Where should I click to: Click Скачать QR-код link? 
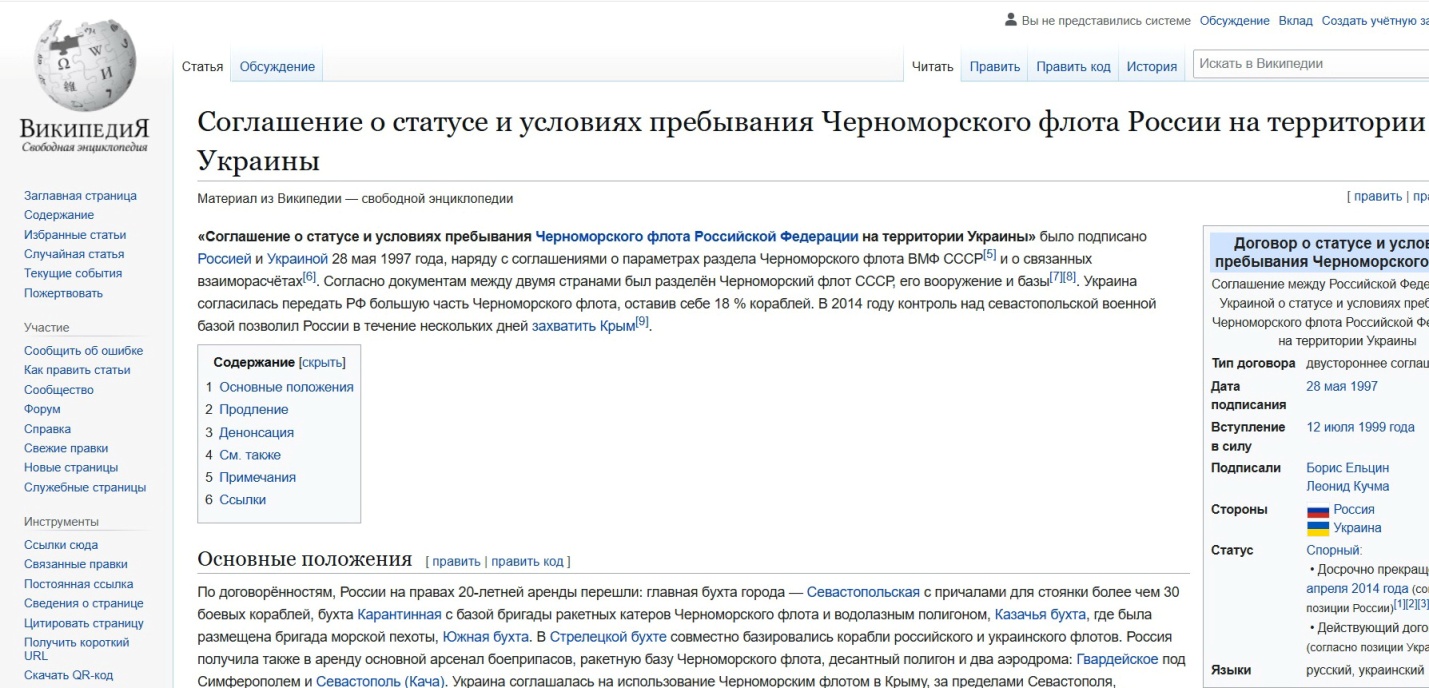pyautogui.click(x=68, y=675)
